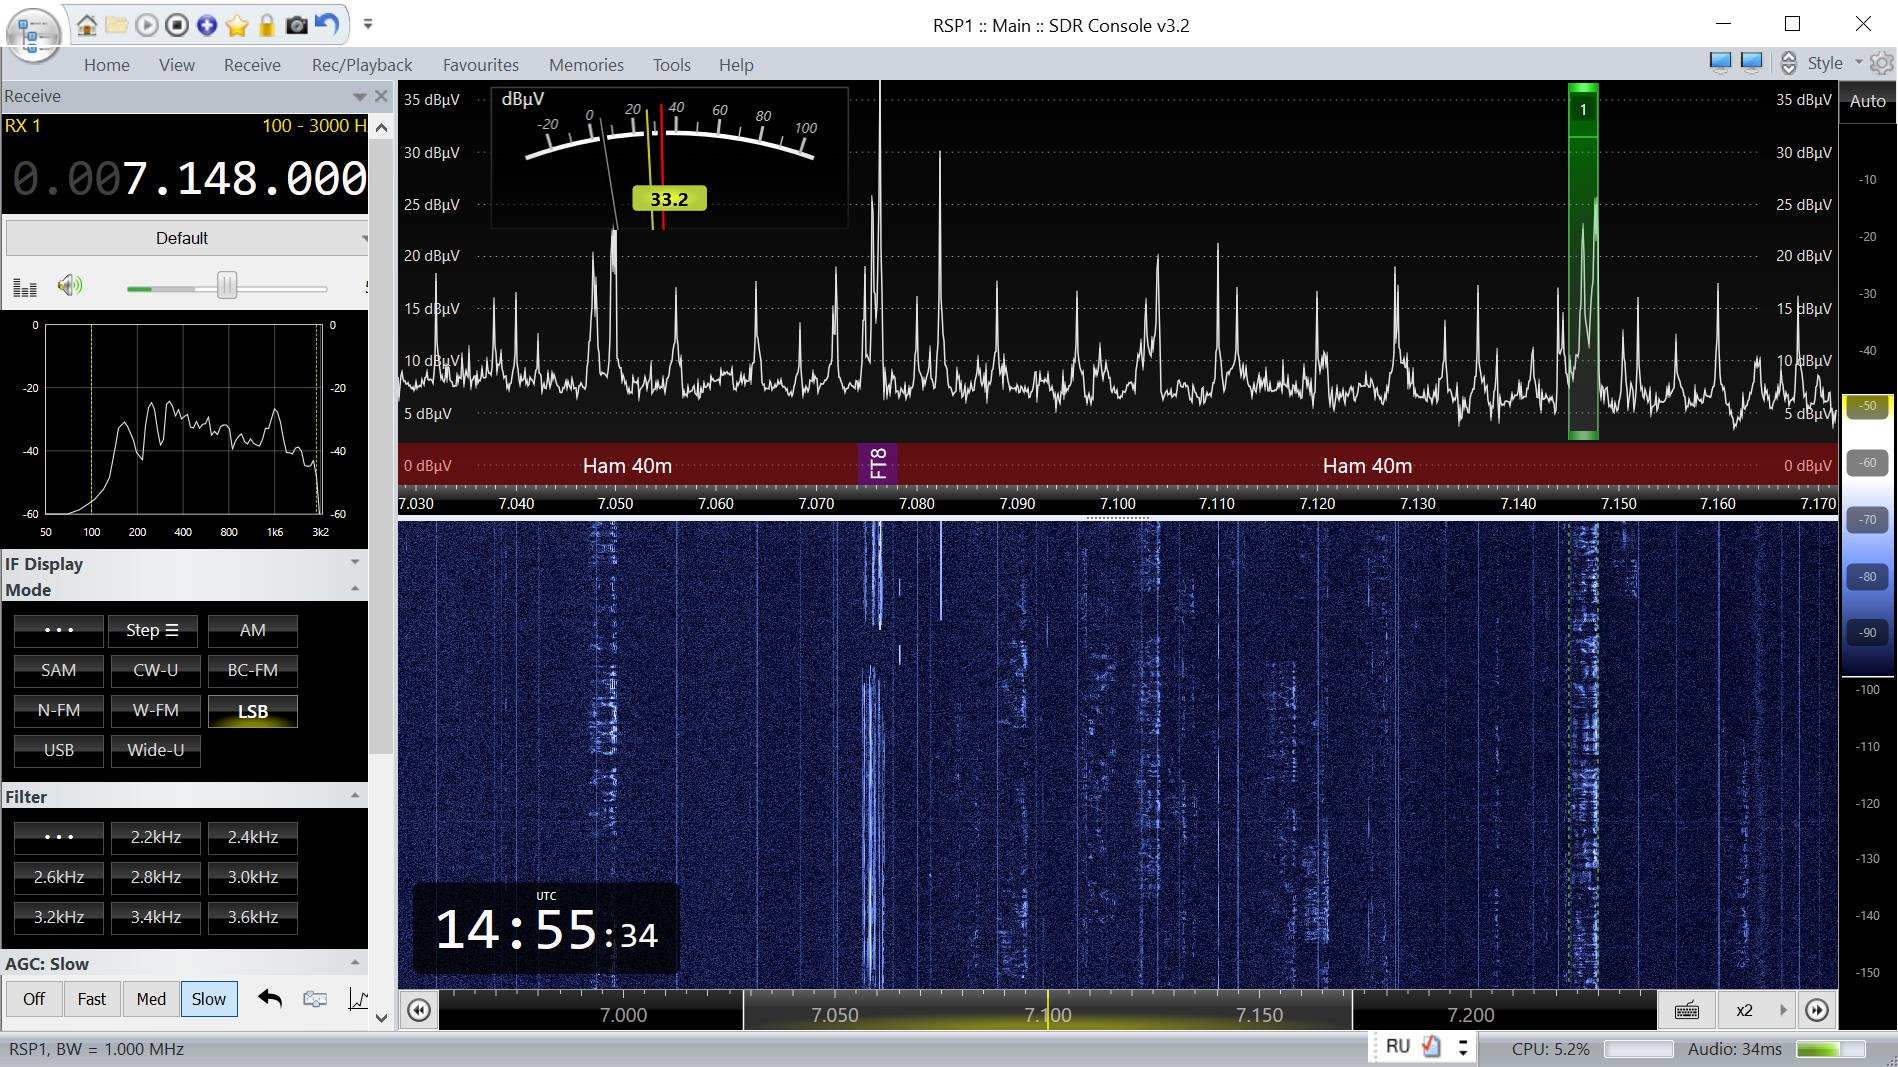
Task: Open the Memories tab
Action: (586, 65)
